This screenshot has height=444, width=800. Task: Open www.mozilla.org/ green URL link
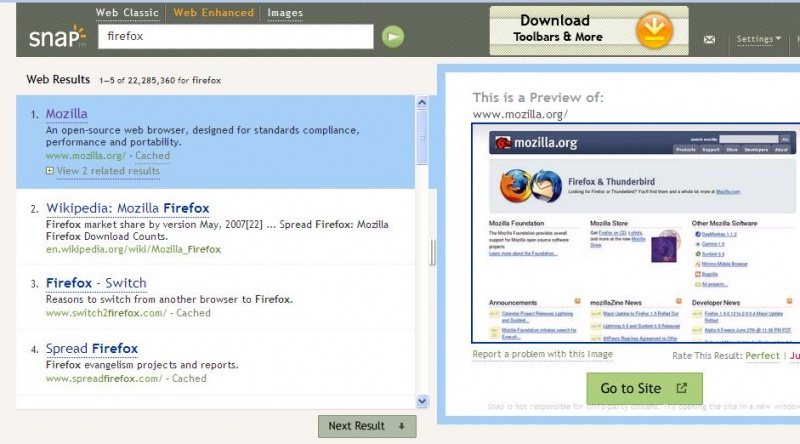85,156
